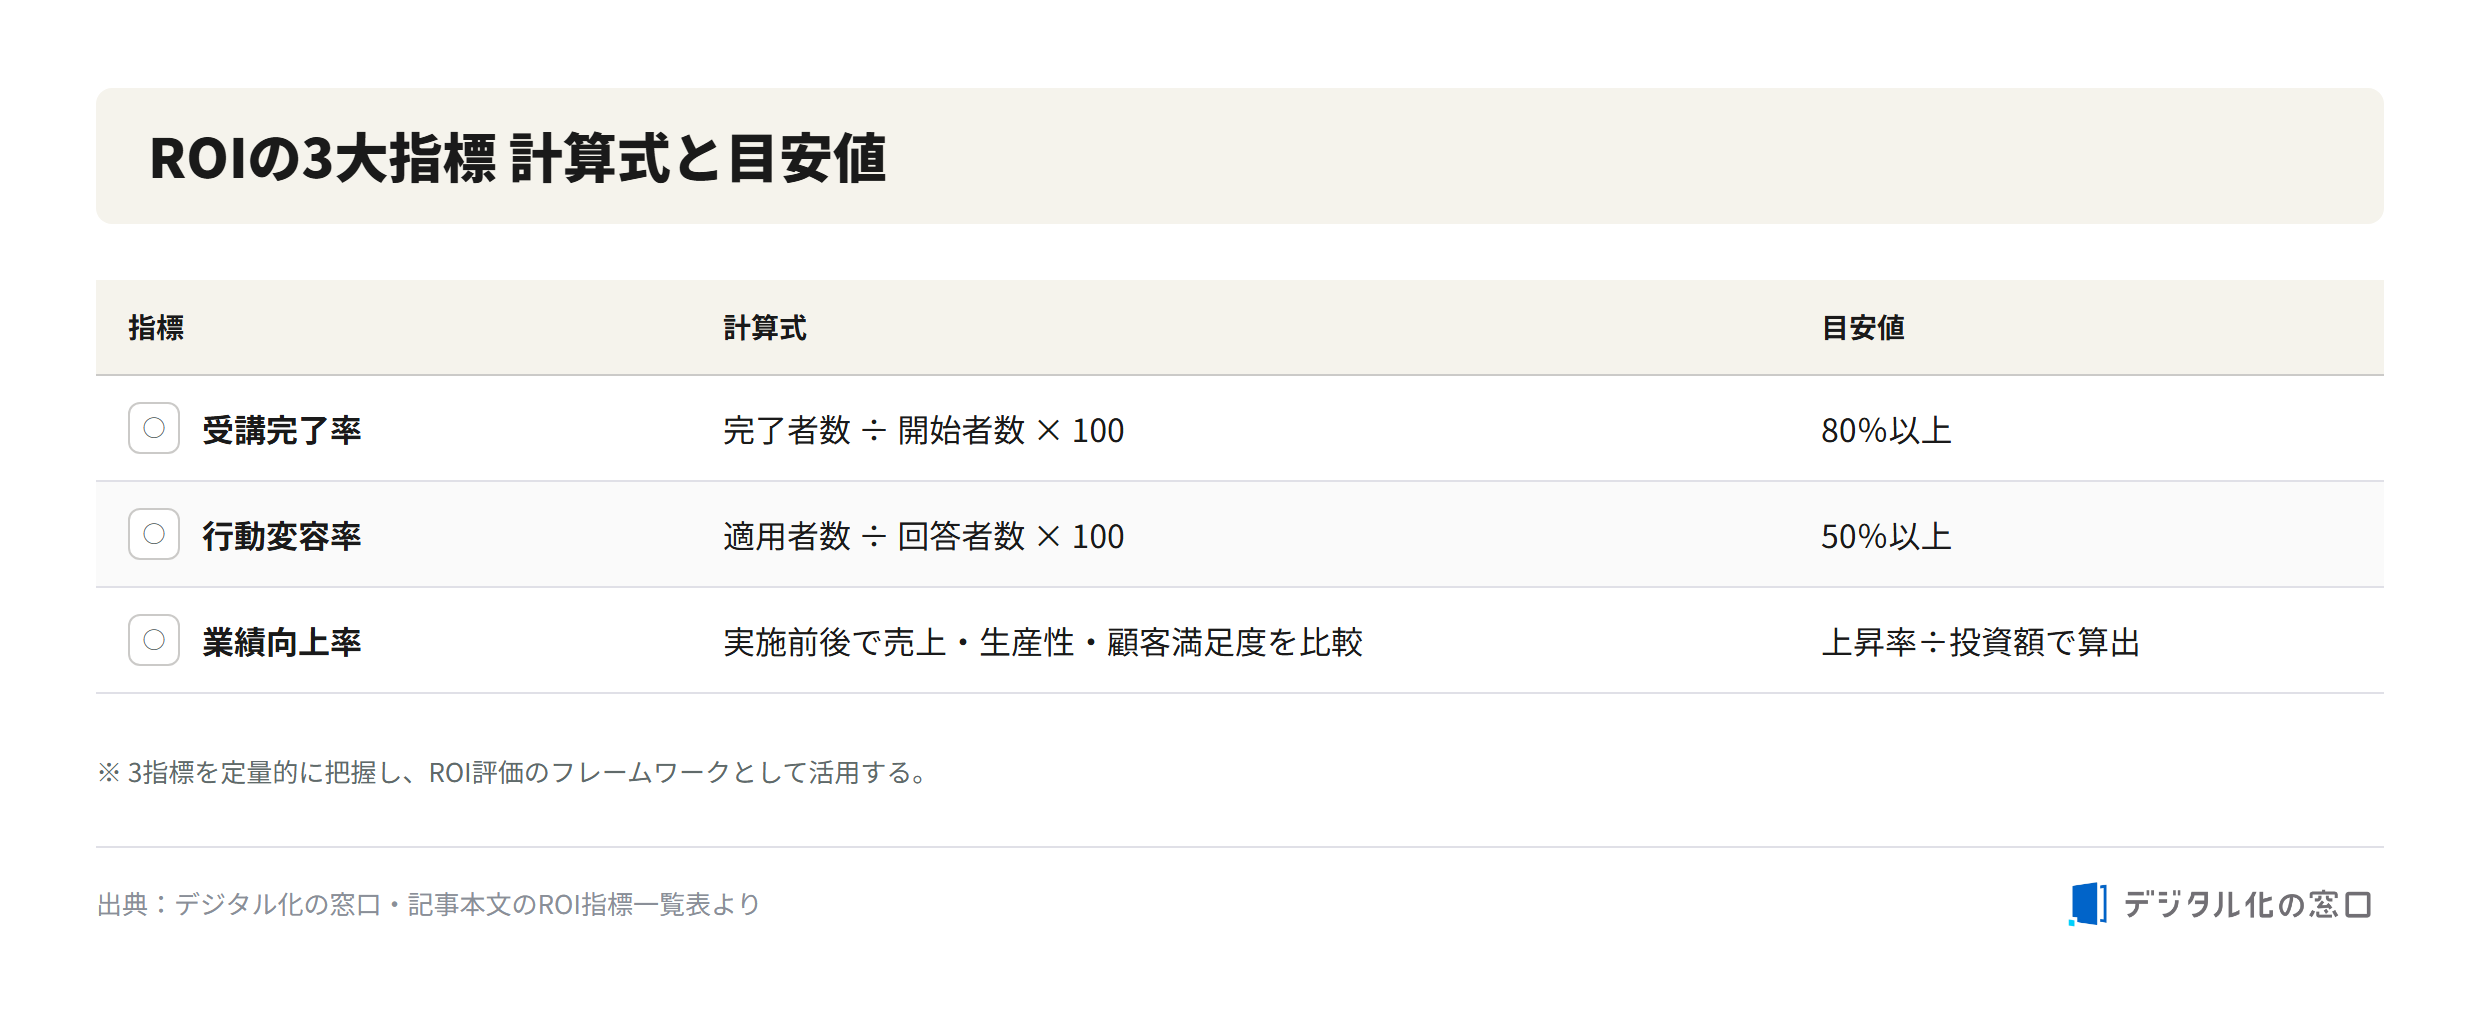Click the 80%以上 target value

pos(1886,430)
